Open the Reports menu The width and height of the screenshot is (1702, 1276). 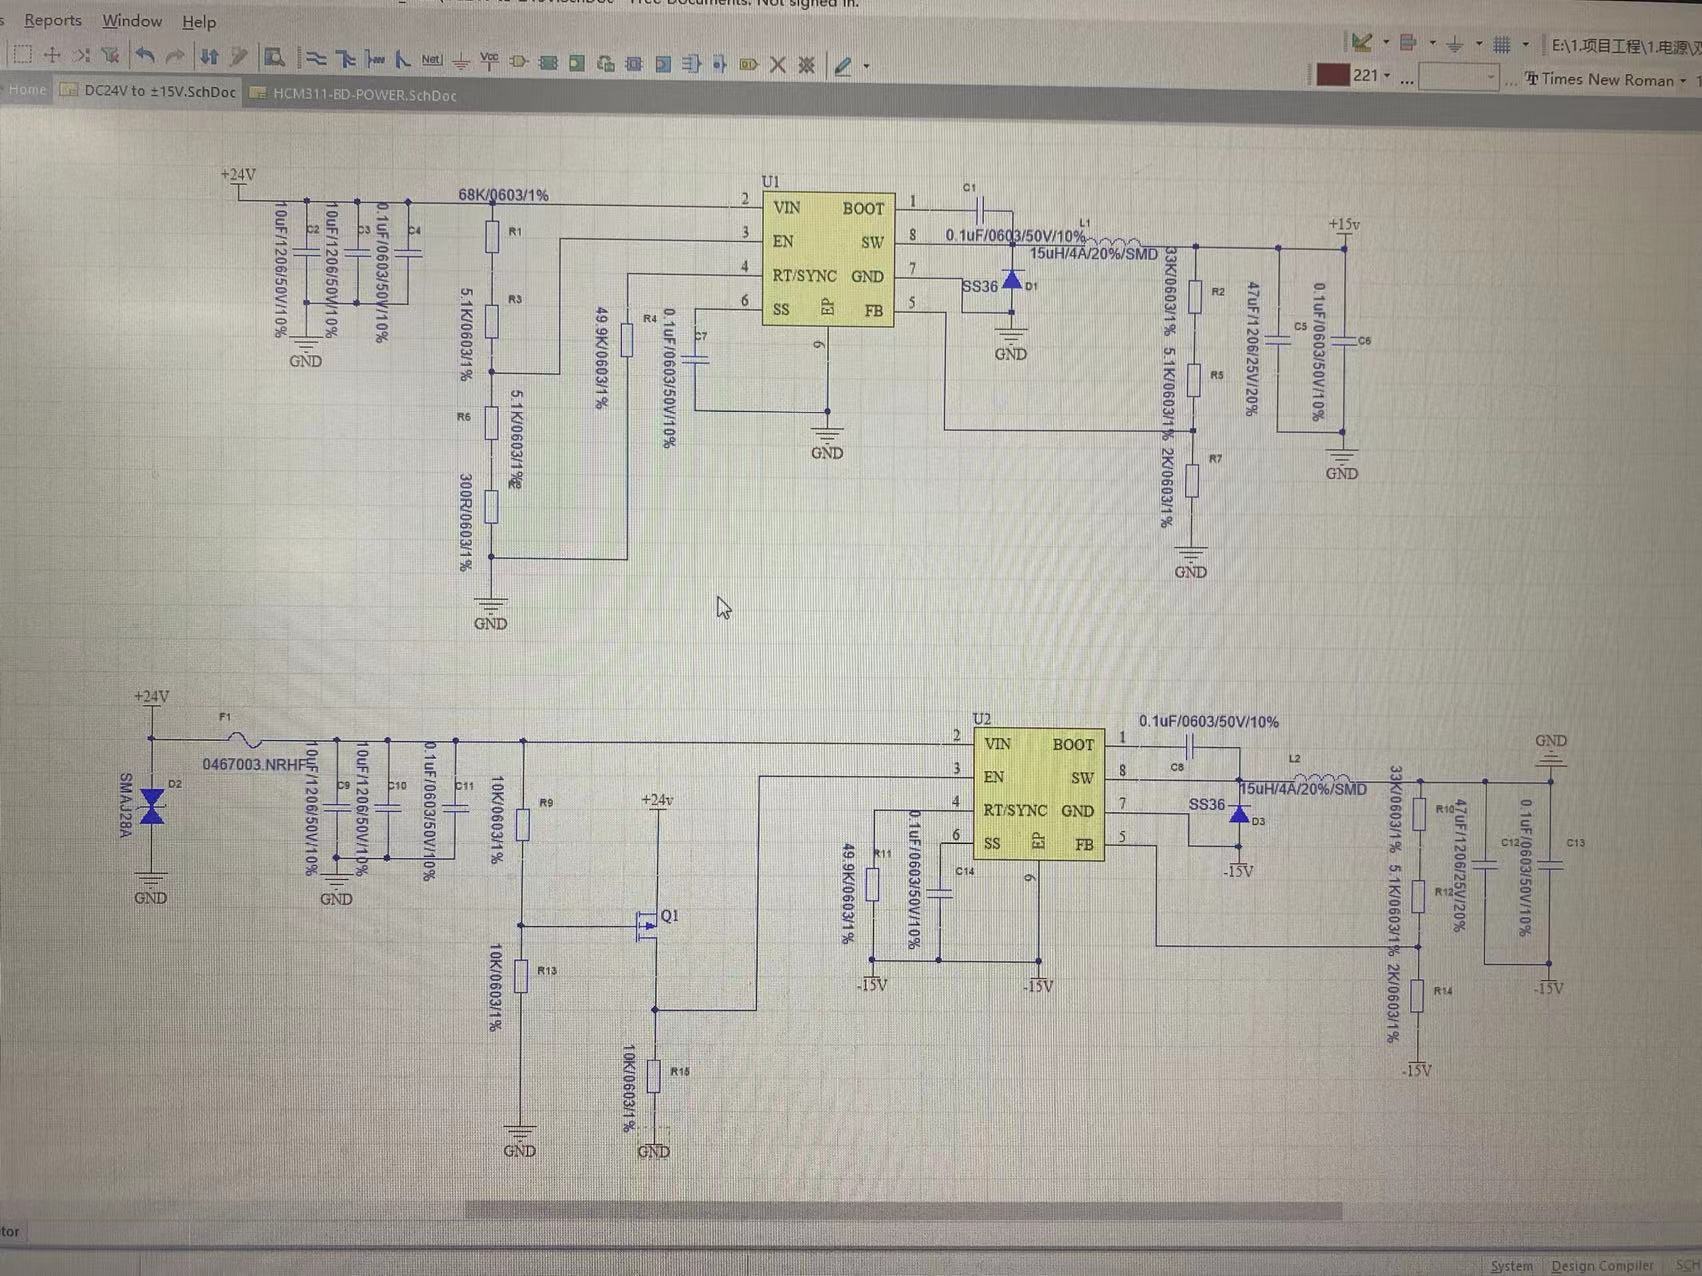point(53,20)
